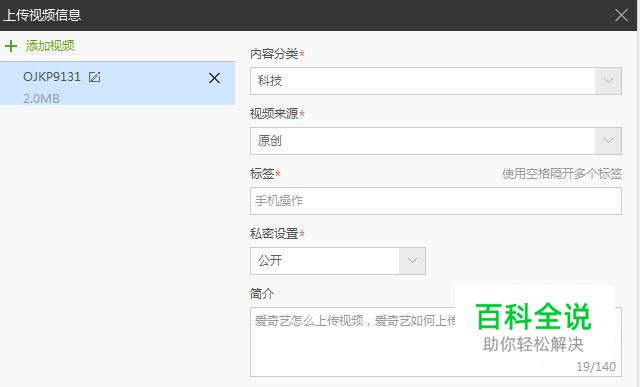Edit the OJKP9131 video title icon

94,77
